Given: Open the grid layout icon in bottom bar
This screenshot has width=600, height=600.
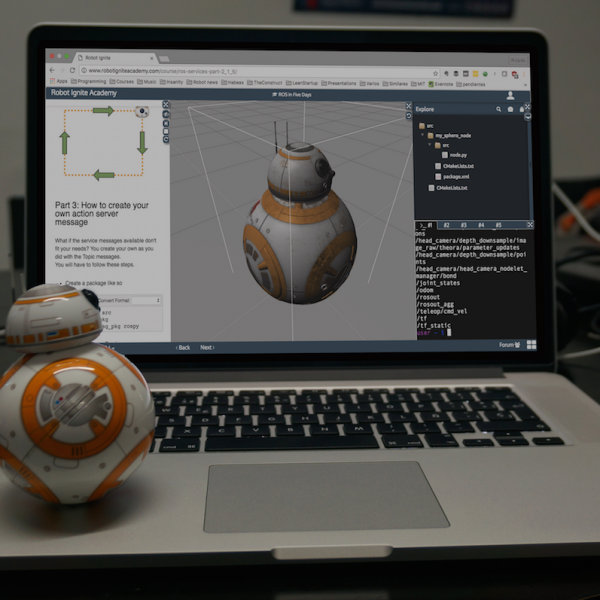Looking at the screenshot, I should click(x=531, y=345).
